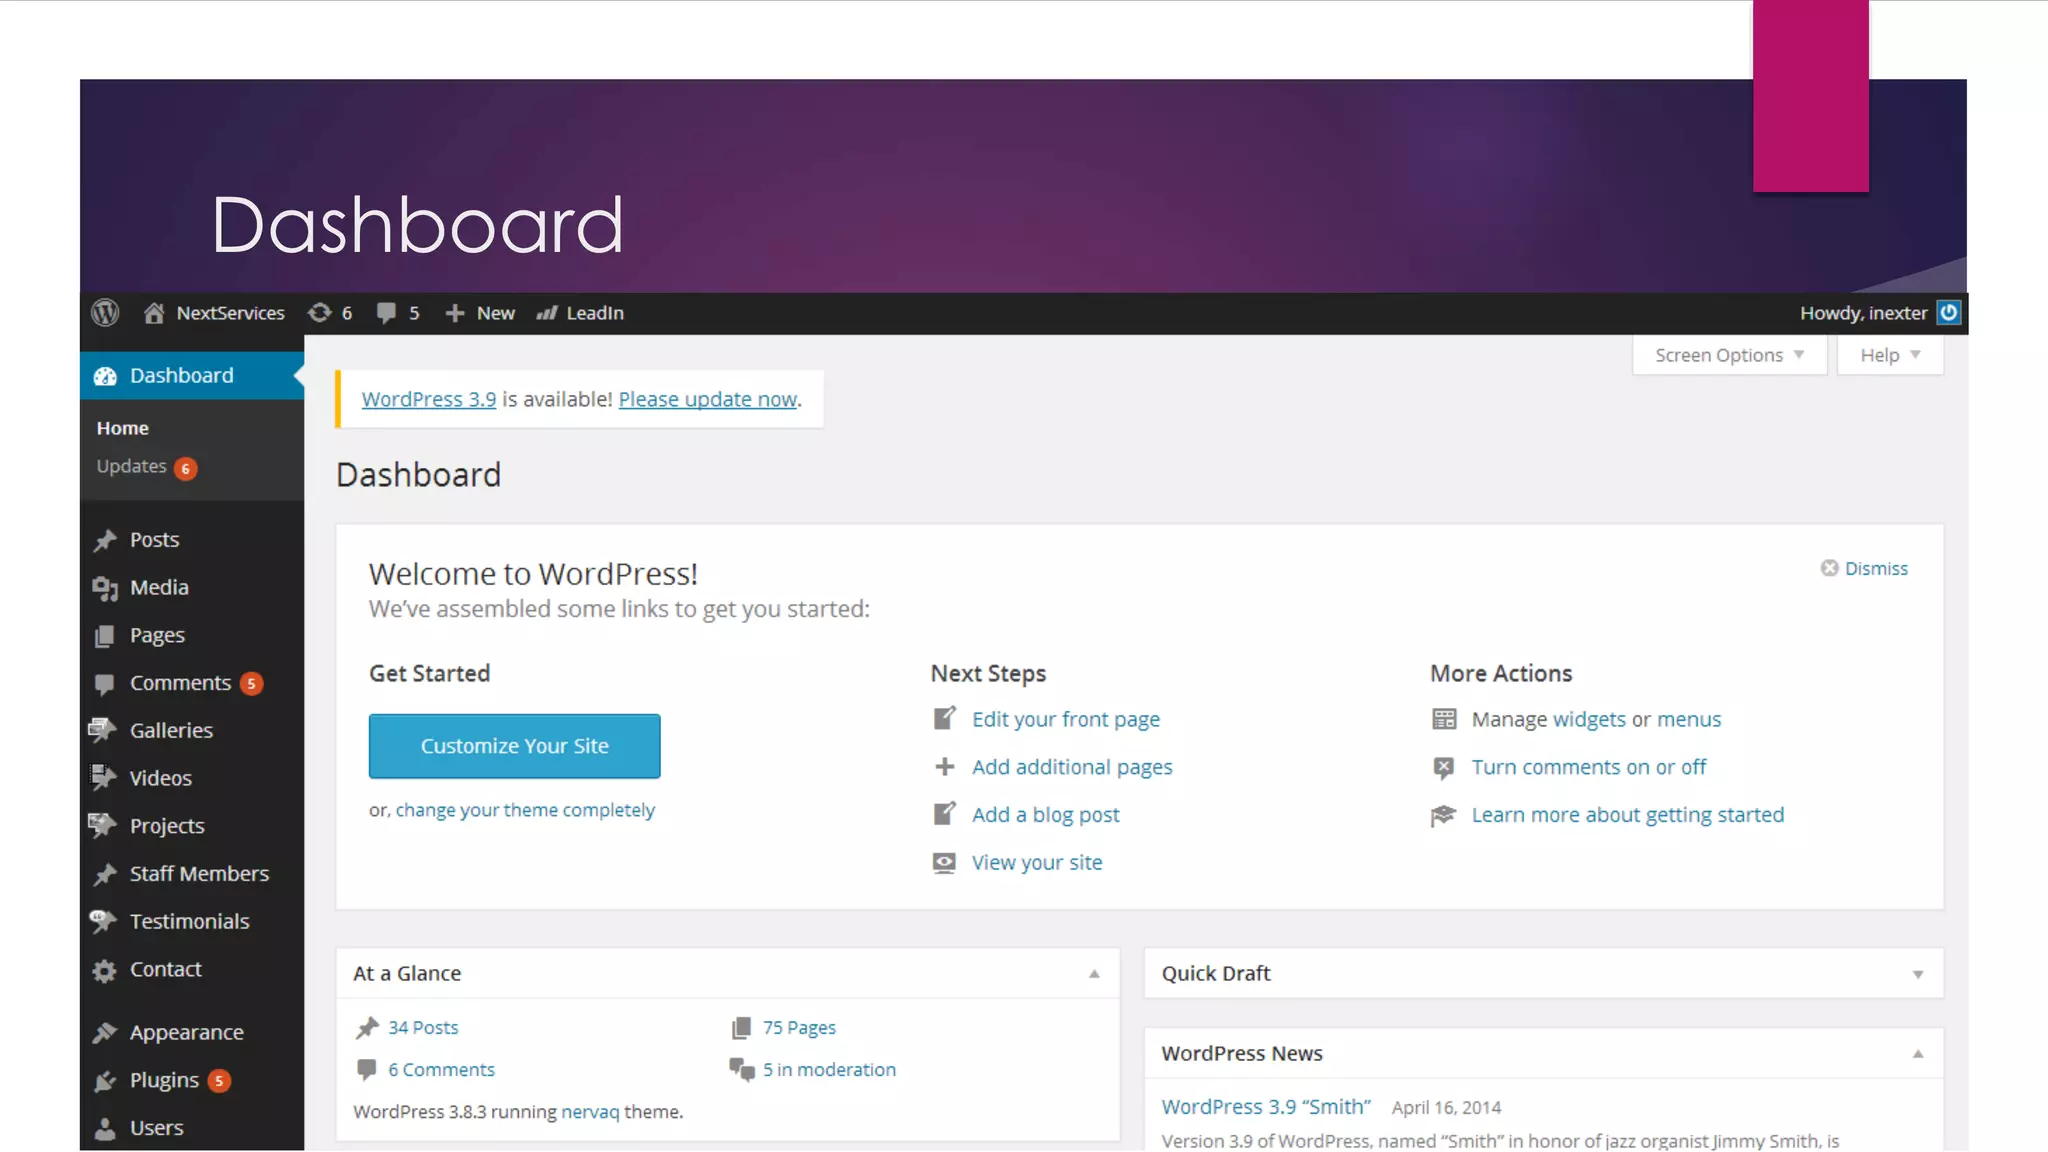Expand the Quick Draft panel
2048x1152 pixels.
pos(1917,975)
